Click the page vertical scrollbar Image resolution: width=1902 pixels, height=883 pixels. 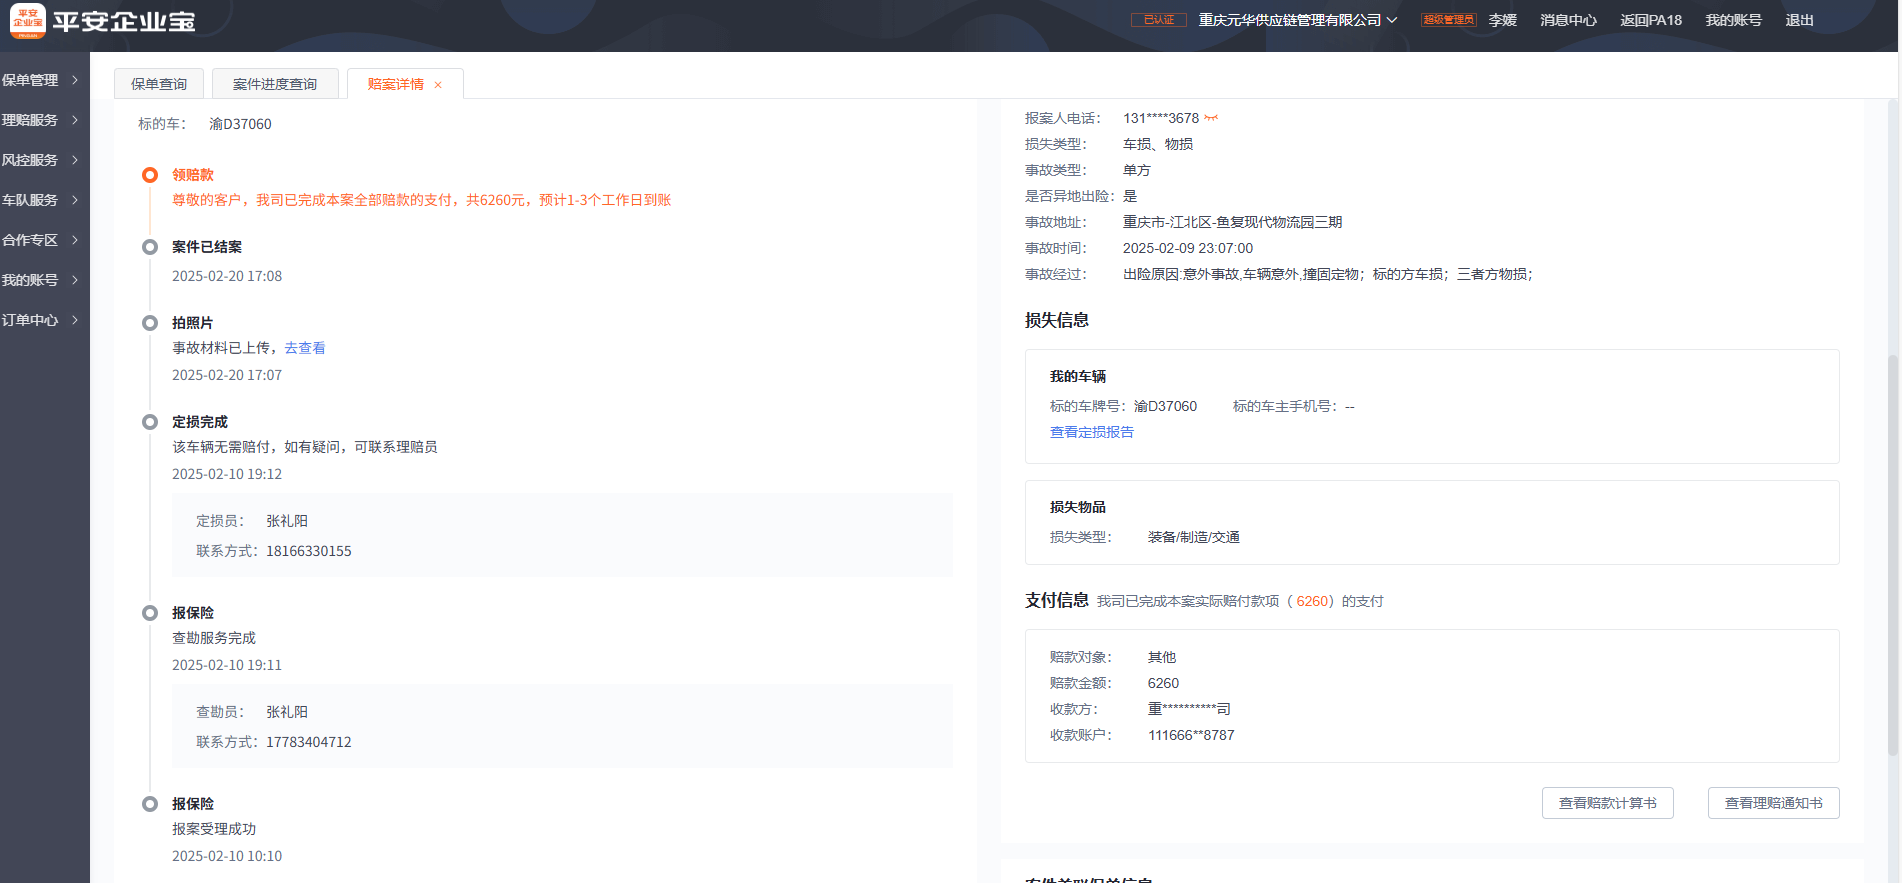click(1892, 550)
